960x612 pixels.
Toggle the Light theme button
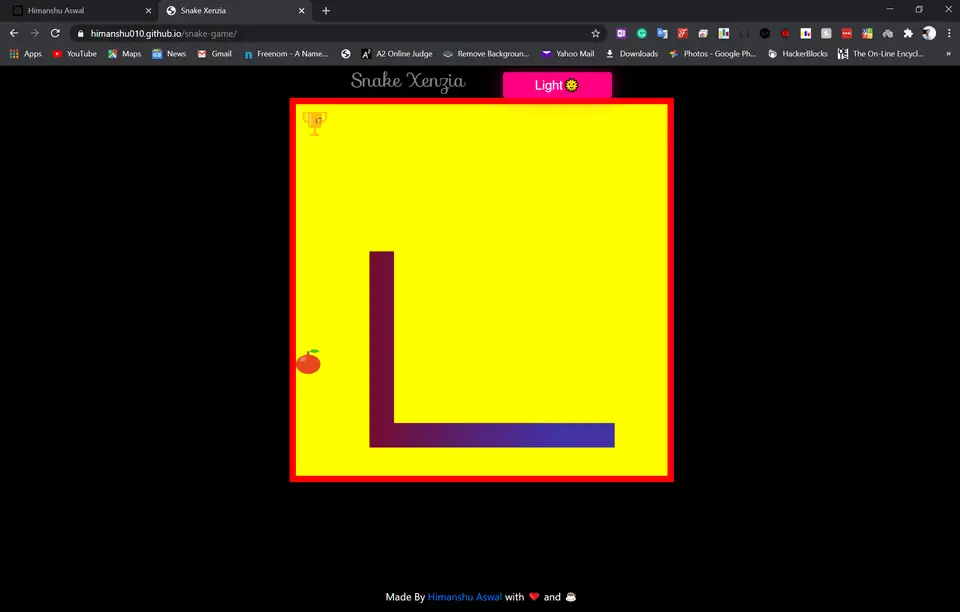(557, 85)
